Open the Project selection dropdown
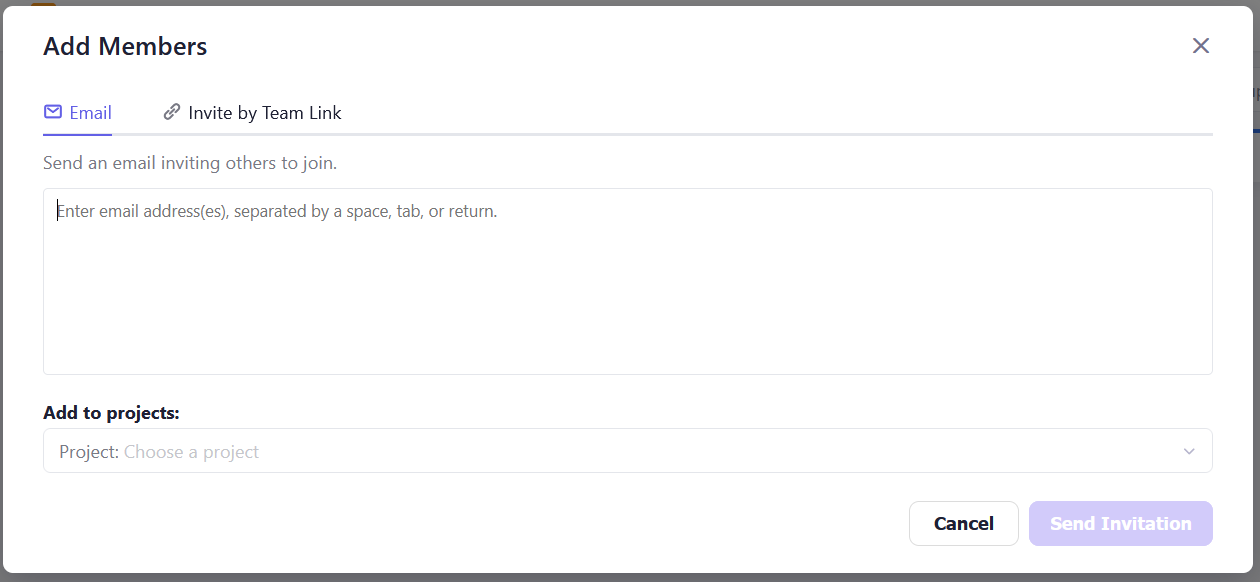 (x=627, y=451)
